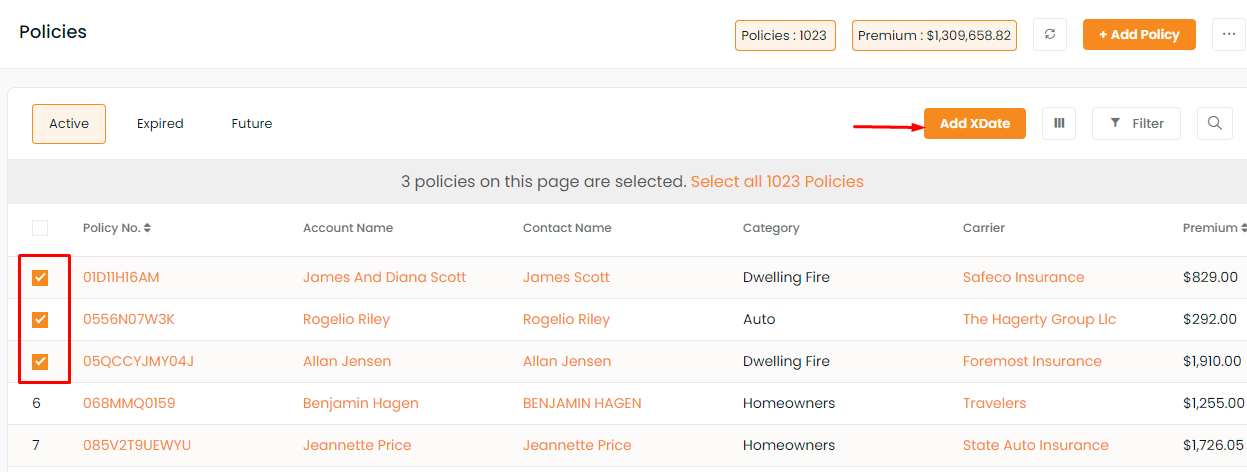The width and height of the screenshot is (1247, 472).
Task: Switch to the Expired tab
Action: [160, 124]
